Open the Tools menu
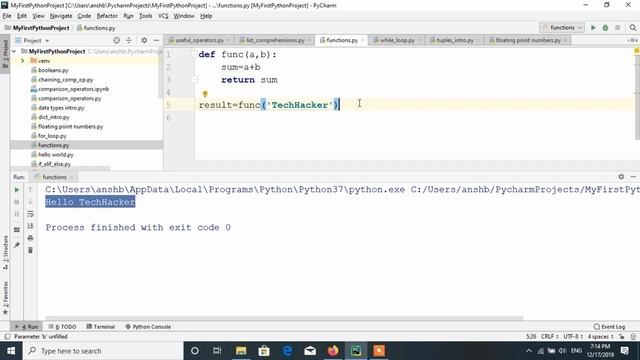 (145, 16)
